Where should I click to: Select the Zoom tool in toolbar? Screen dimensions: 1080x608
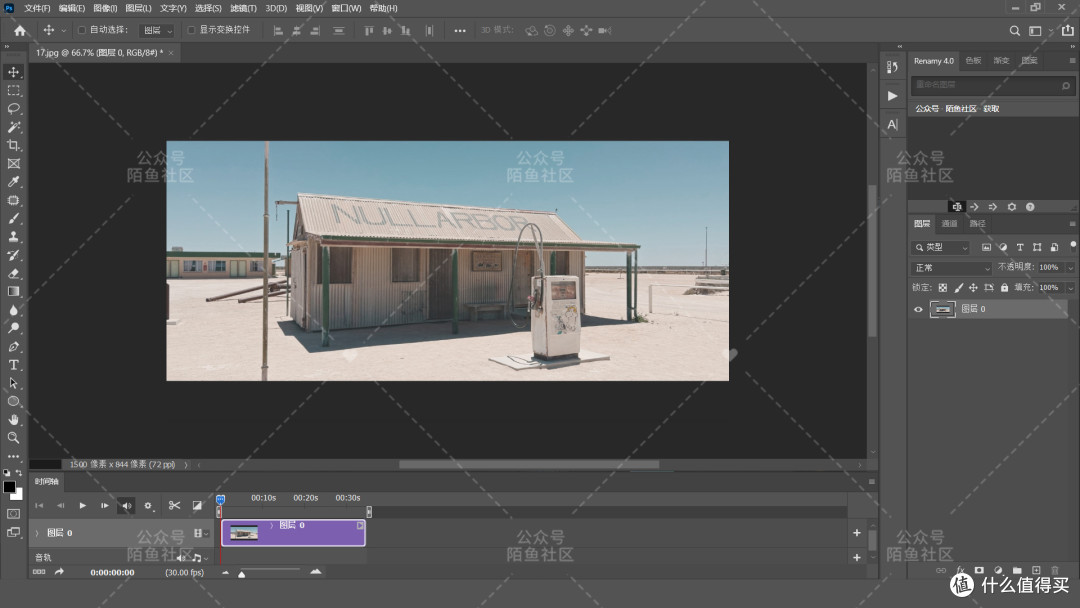click(13, 438)
